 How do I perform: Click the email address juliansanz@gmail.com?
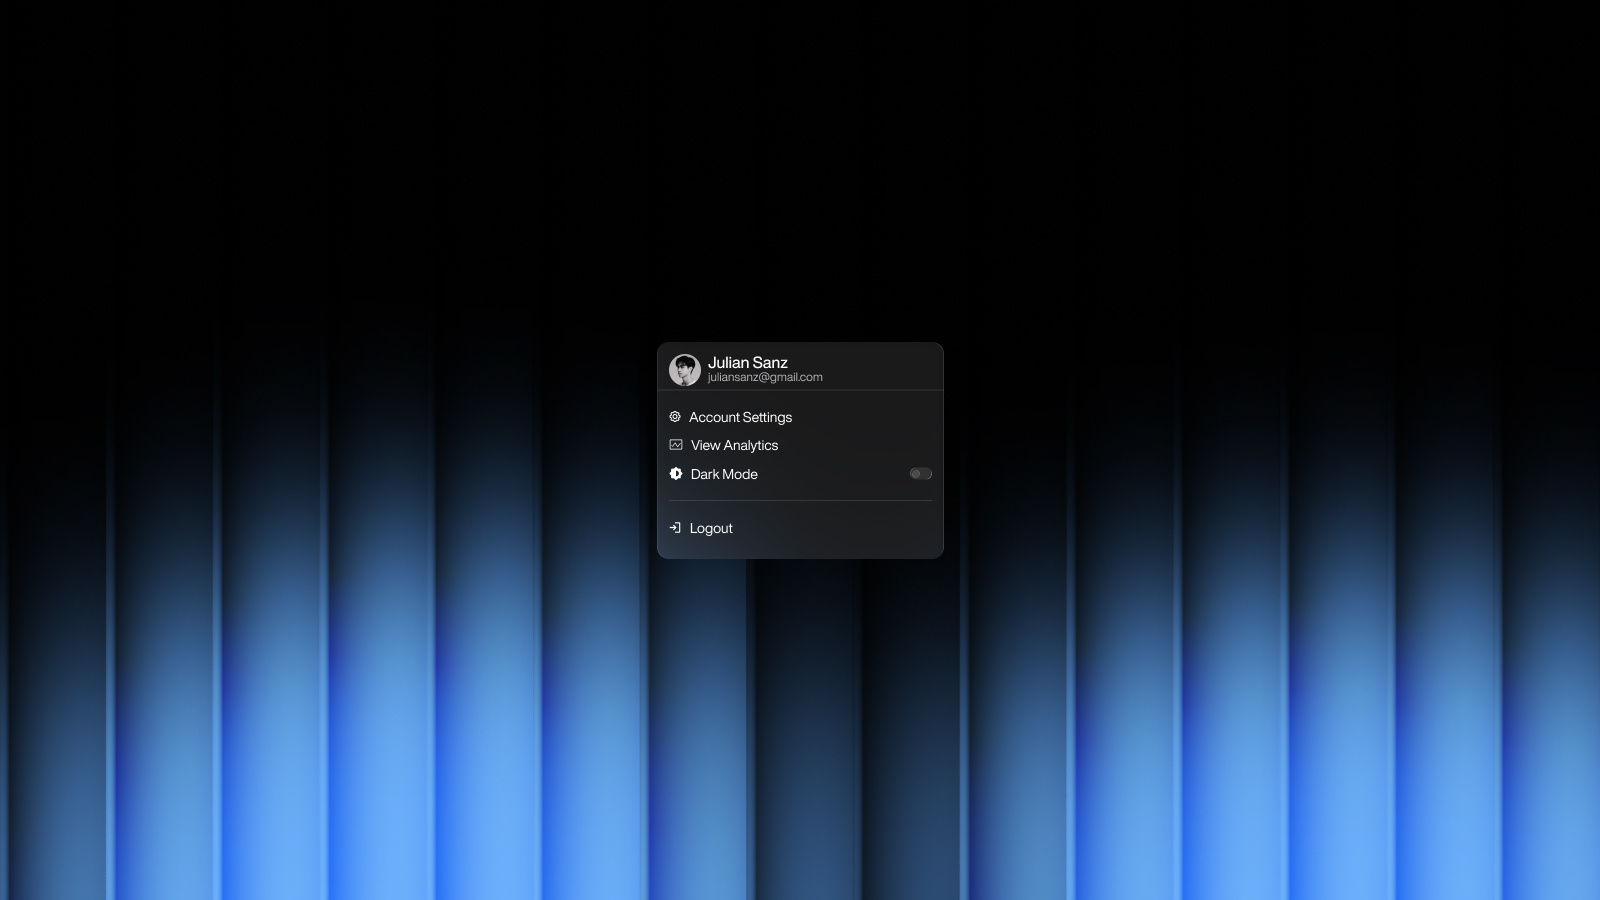click(x=764, y=377)
